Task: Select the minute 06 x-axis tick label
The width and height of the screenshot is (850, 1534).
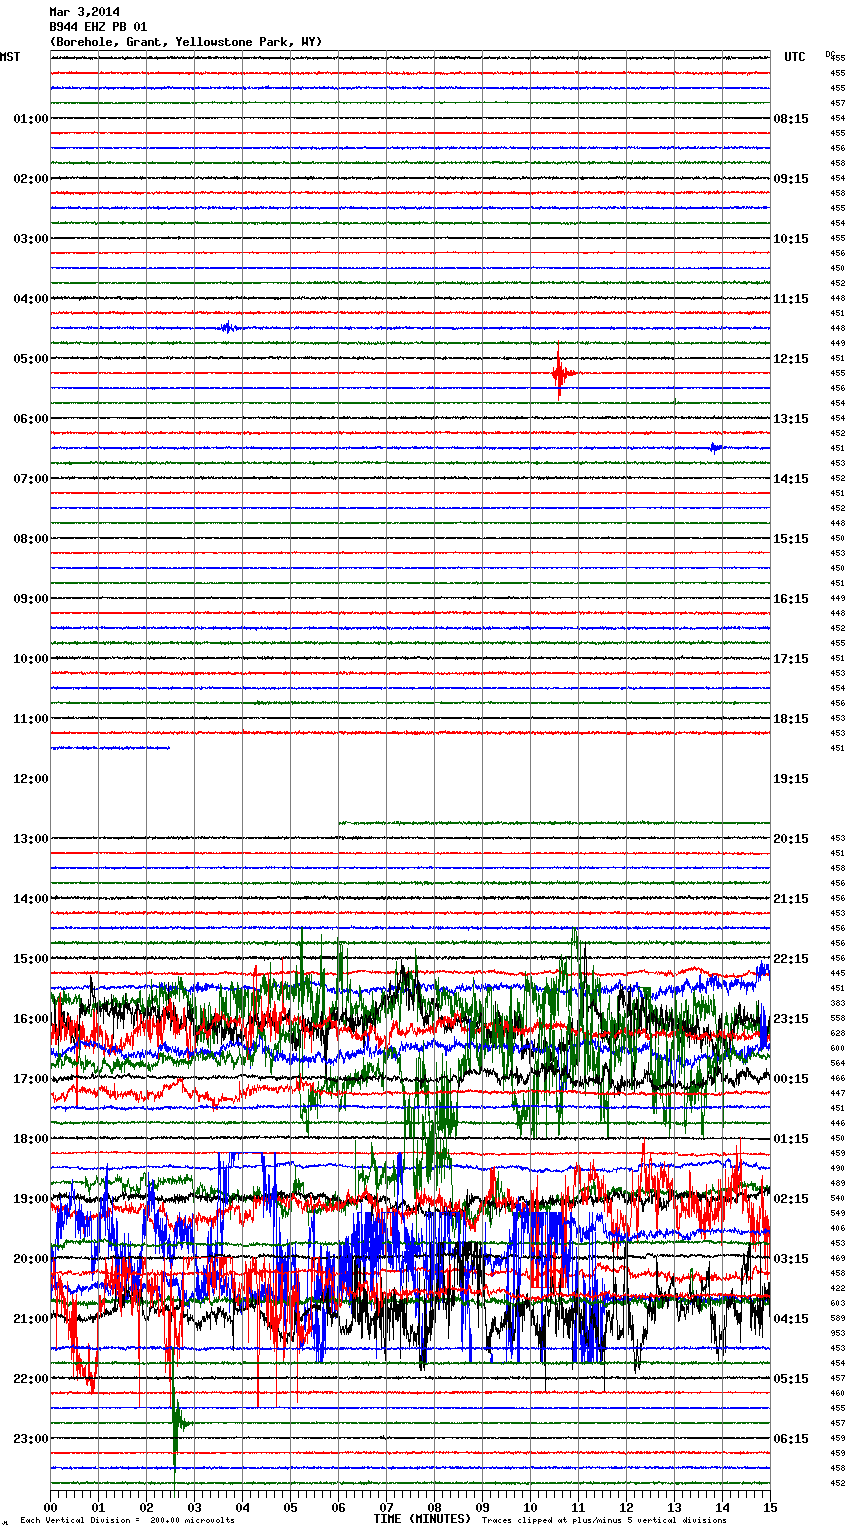Action: (338, 1507)
